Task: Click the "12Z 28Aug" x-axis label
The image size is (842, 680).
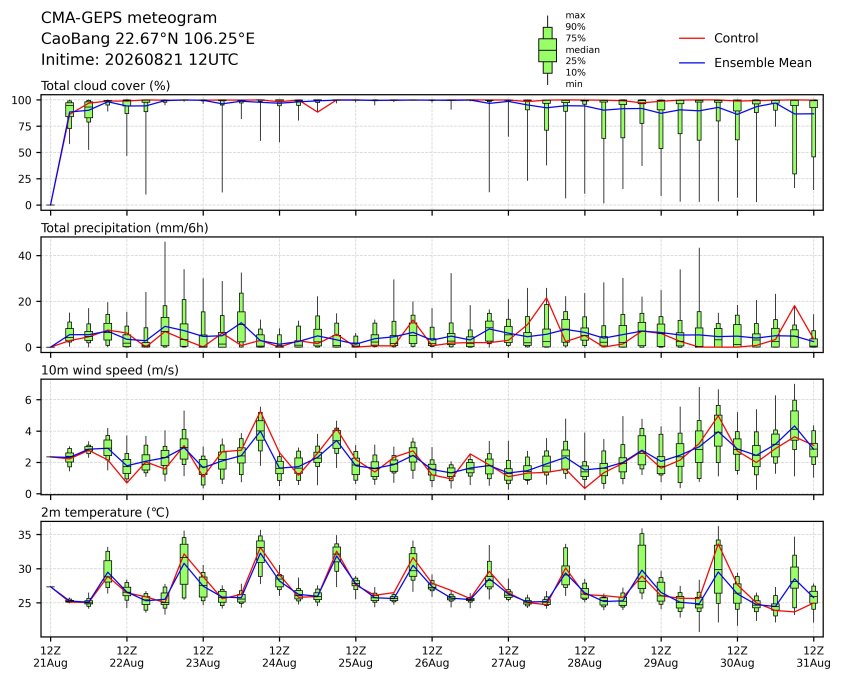Action: pos(584,657)
